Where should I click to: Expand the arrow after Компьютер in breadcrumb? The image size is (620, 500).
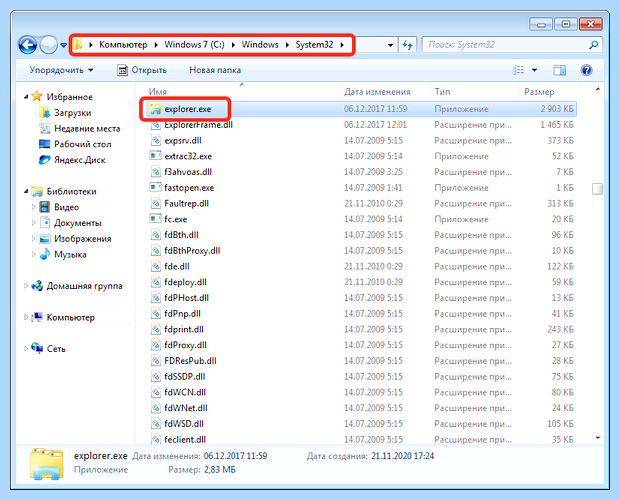(x=156, y=45)
